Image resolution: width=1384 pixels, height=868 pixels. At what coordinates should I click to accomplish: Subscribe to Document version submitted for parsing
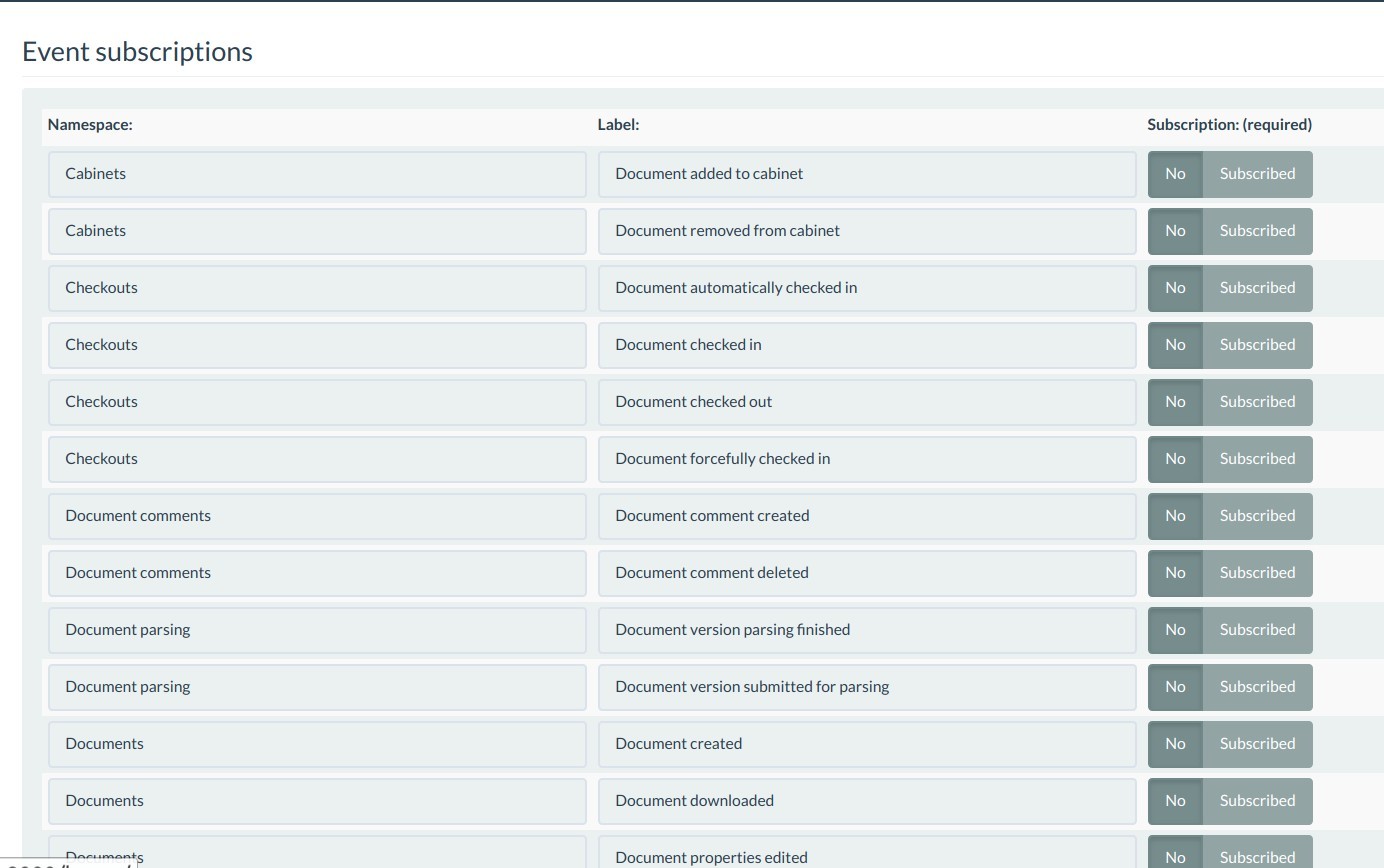(x=1257, y=687)
